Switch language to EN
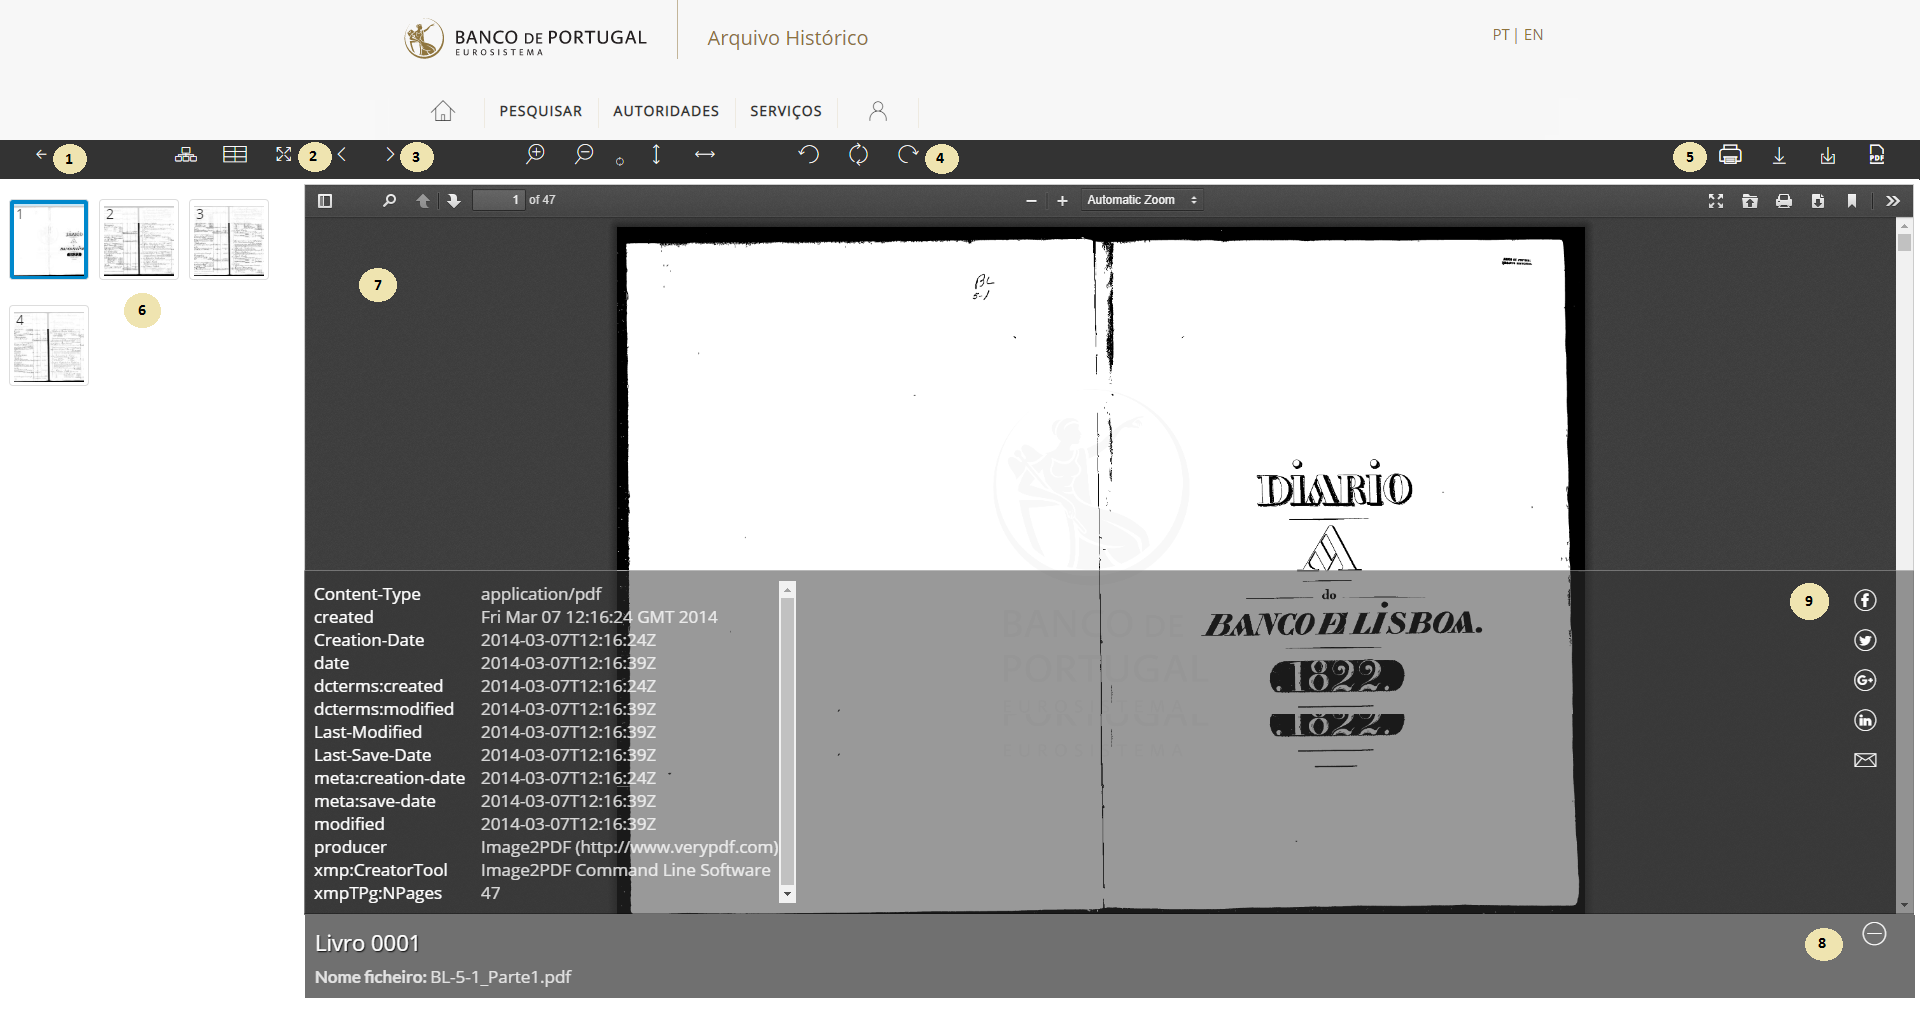Image resolution: width=1920 pixels, height=1011 pixels. 1534,35
